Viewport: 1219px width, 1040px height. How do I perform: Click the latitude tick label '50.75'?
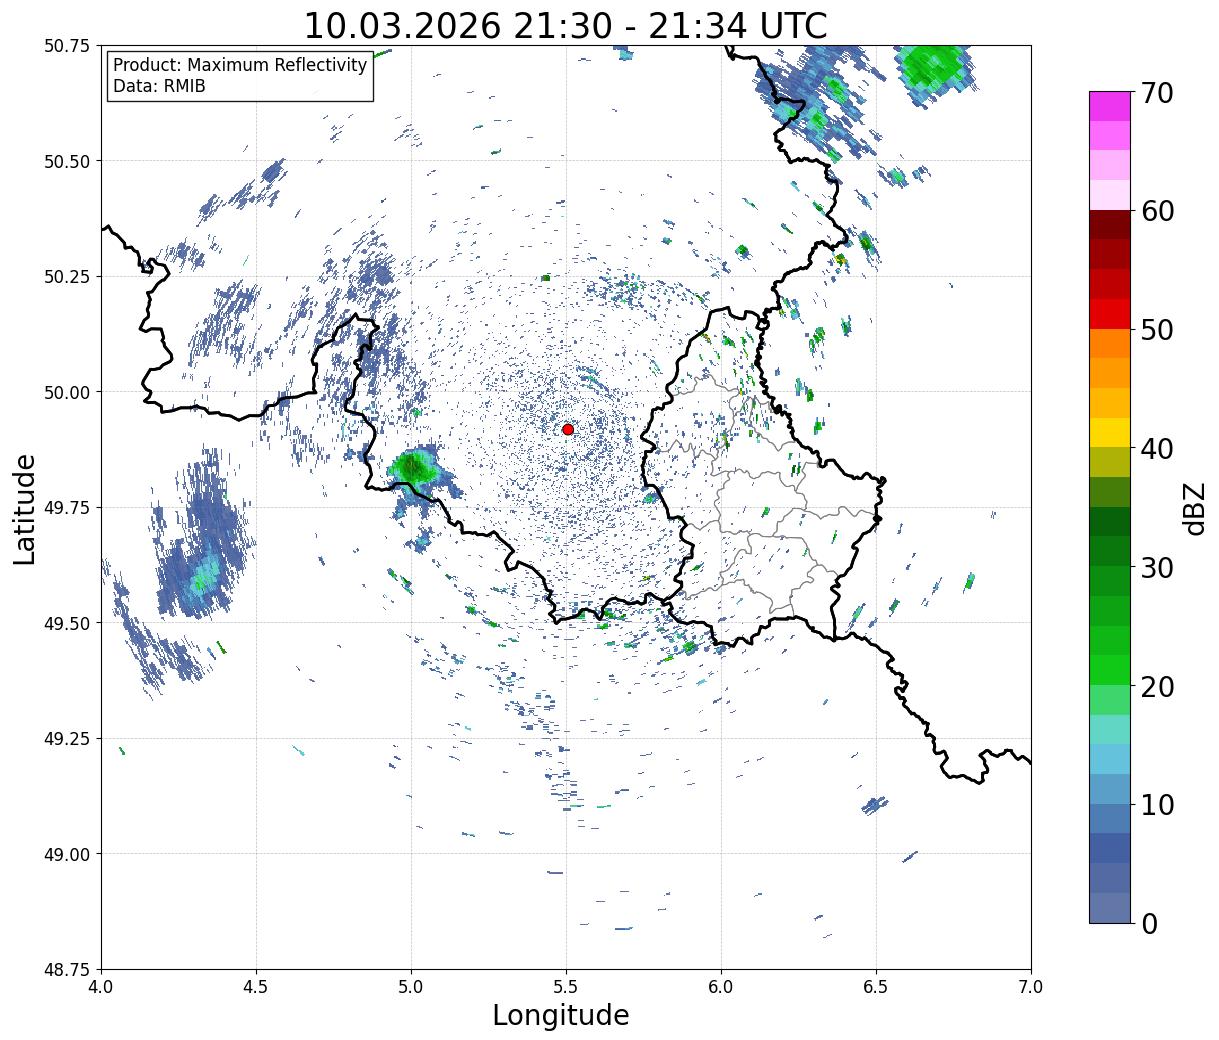click(66, 46)
